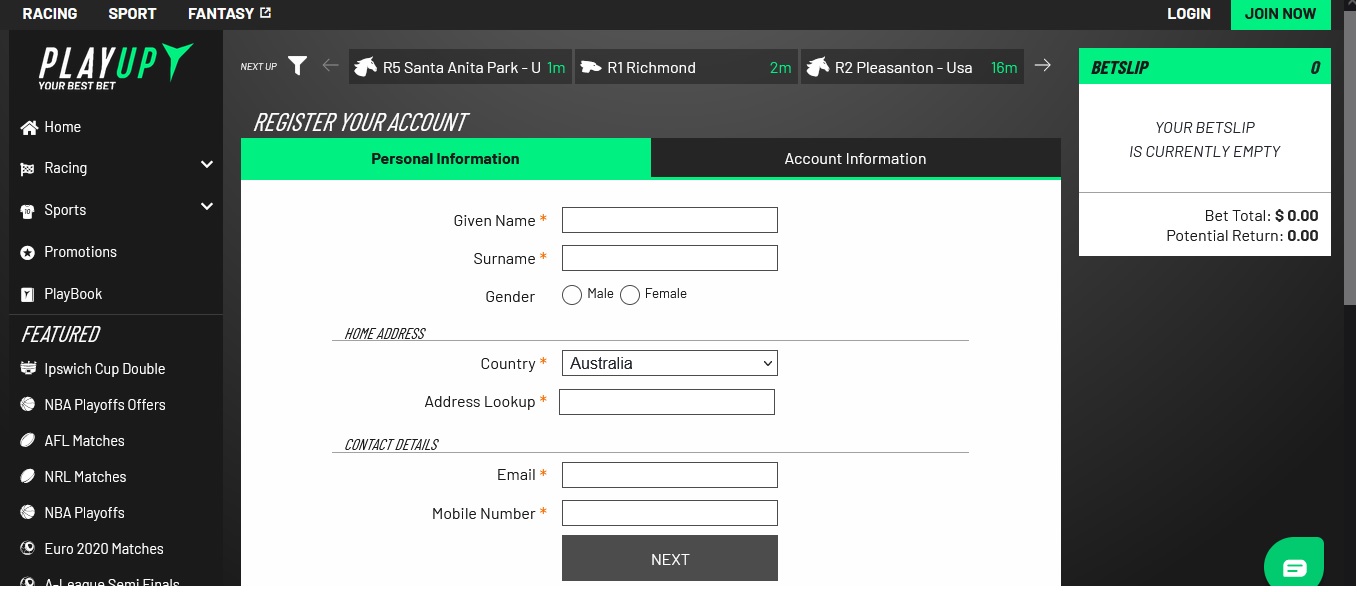The width and height of the screenshot is (1357, 592).
Task: Click the Given Name input field
Action: click(x=670, y=220)
